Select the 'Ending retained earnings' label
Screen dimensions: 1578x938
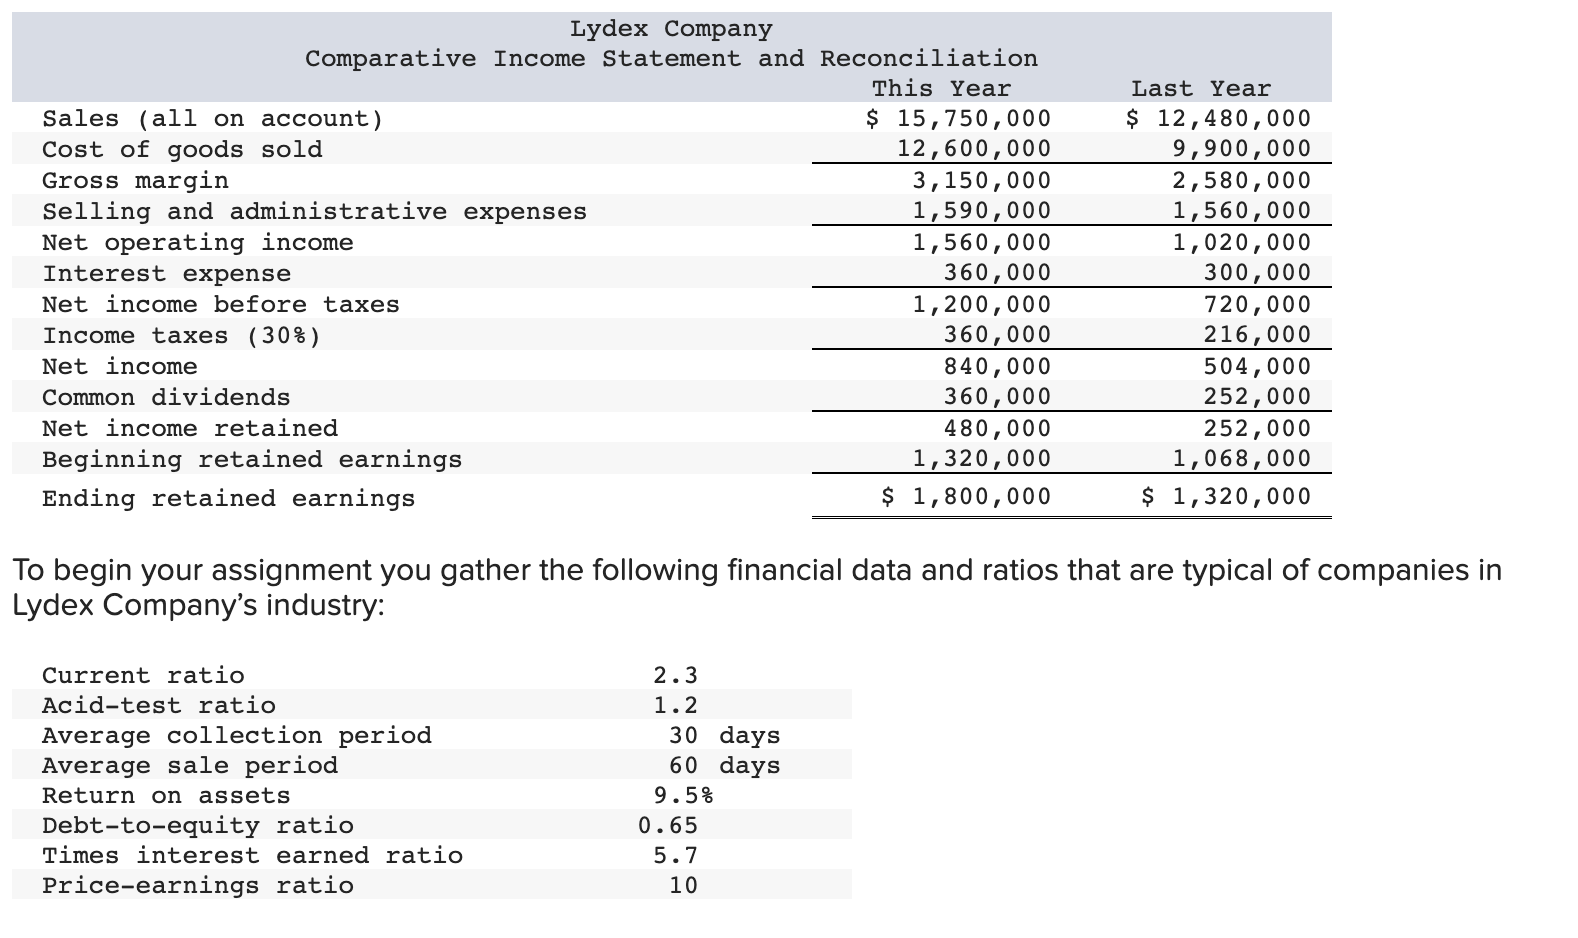click(228, 498)
